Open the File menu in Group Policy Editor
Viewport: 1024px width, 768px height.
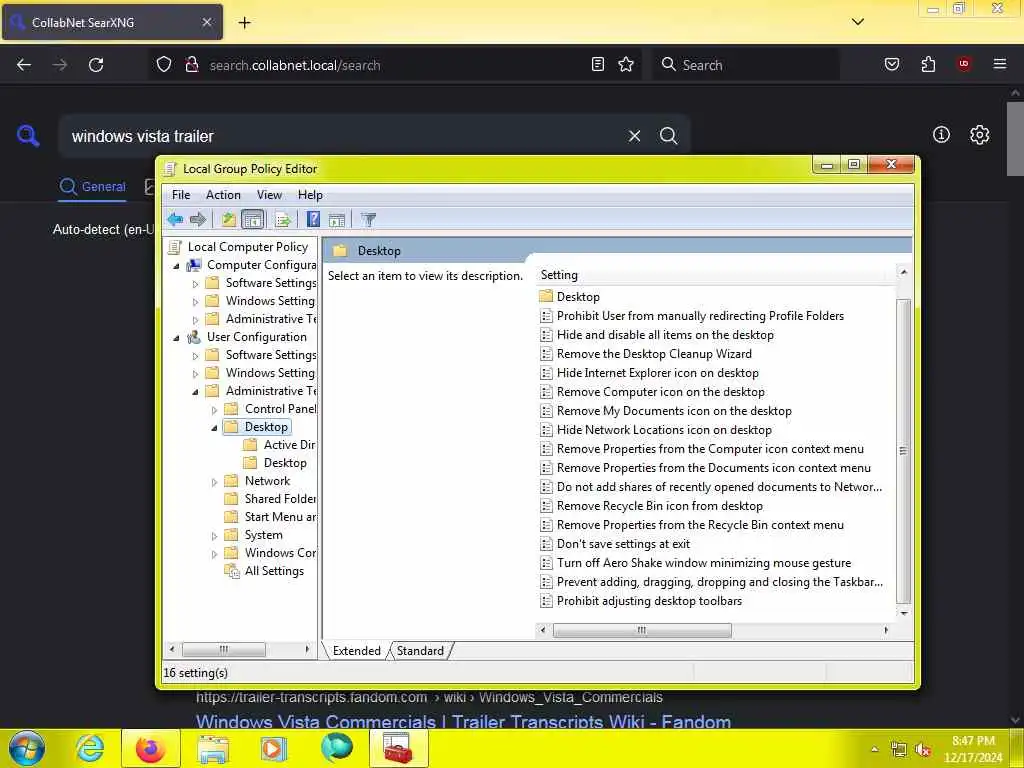click(181, 195)
